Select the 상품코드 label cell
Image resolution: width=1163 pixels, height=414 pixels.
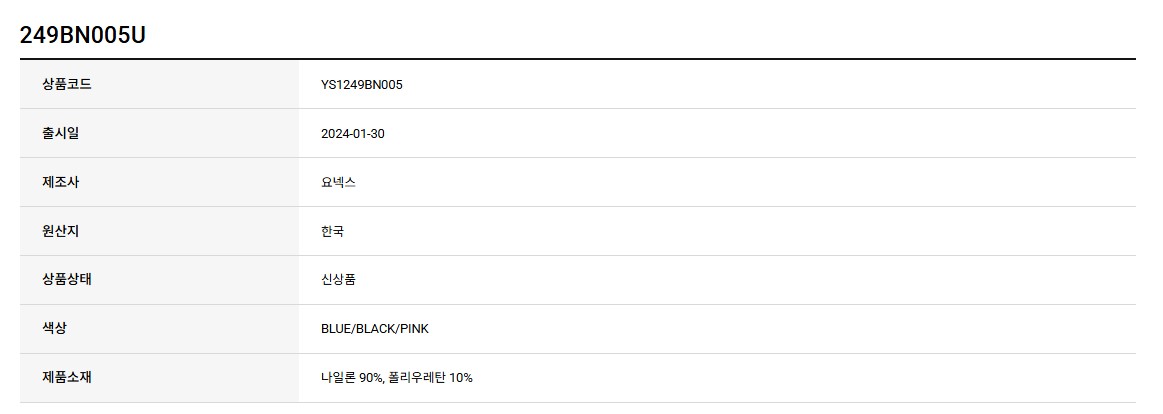click(159, 85)
